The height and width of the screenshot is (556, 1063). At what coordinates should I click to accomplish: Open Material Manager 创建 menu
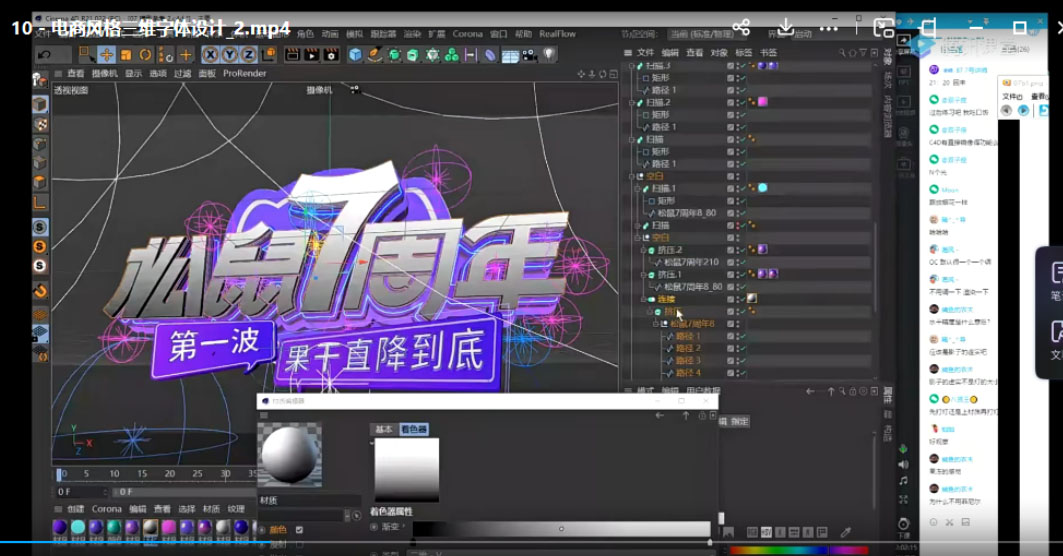pos(76,509)
